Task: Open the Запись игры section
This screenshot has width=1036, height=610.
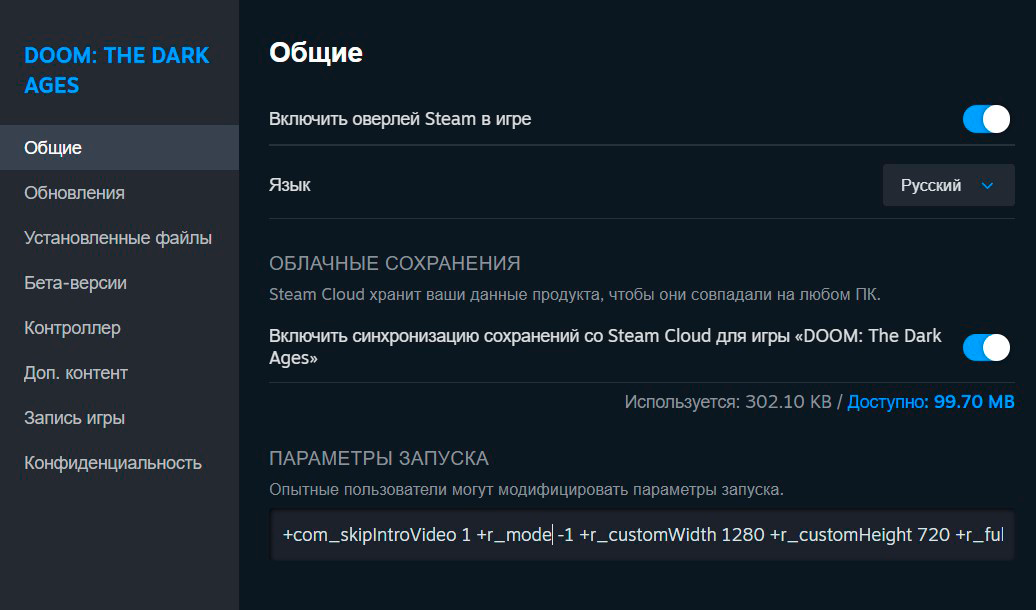Action: (x=120, y=418)
